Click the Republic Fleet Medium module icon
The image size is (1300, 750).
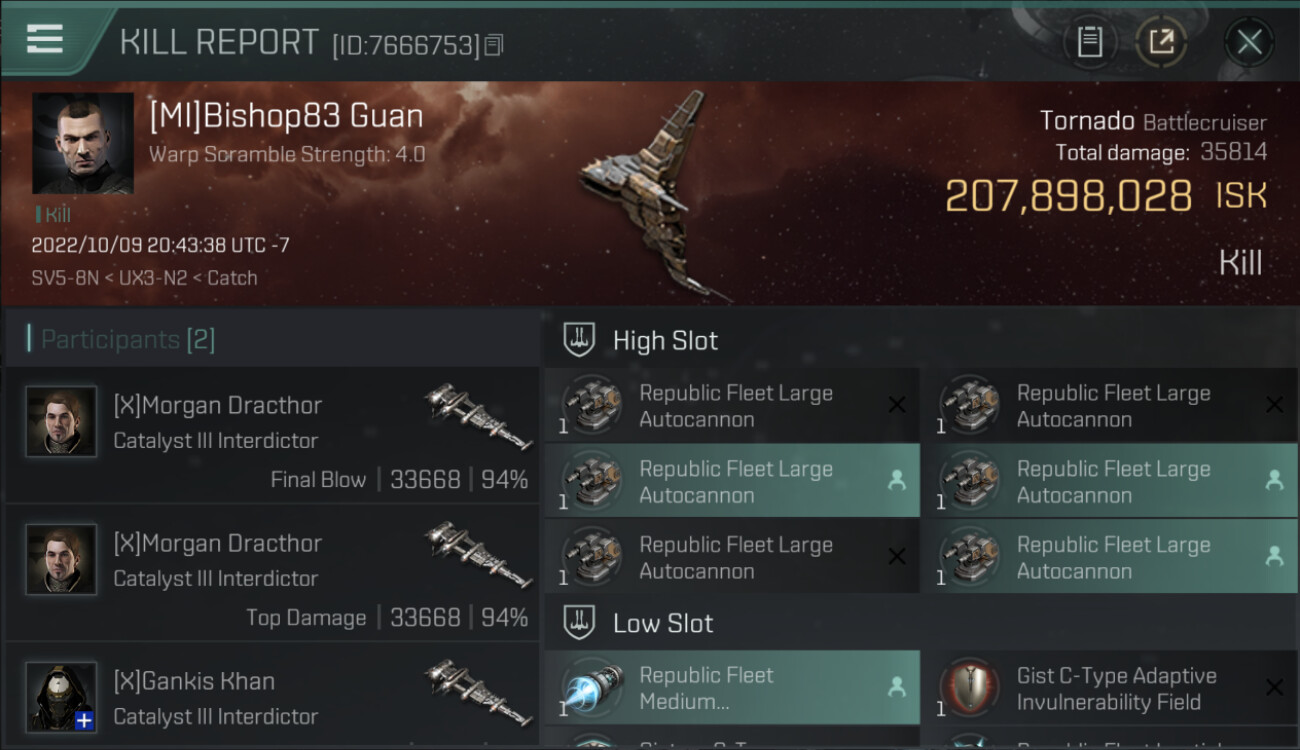(592, 689)
